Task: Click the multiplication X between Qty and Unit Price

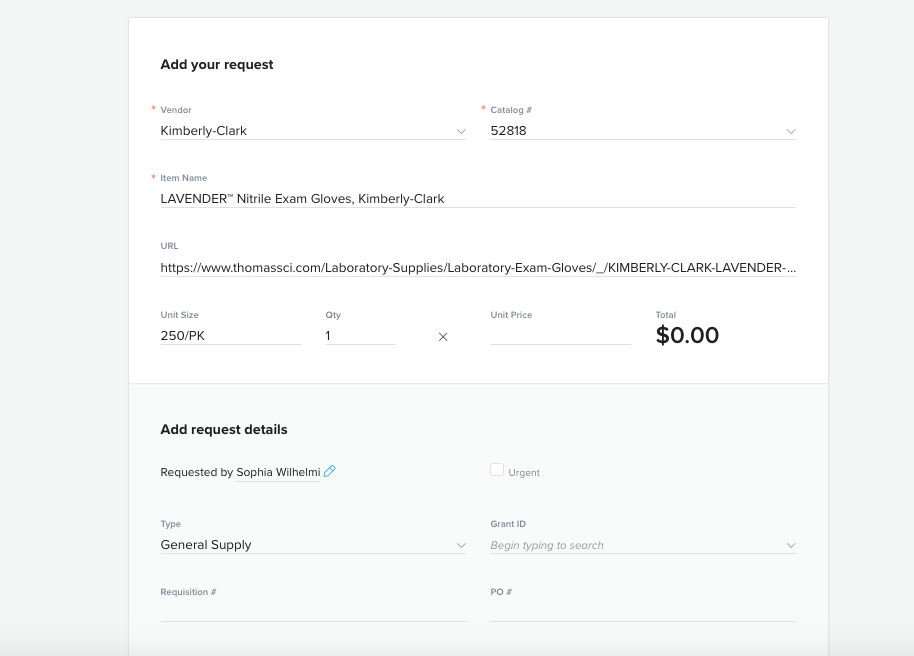Action: point(443,336)
